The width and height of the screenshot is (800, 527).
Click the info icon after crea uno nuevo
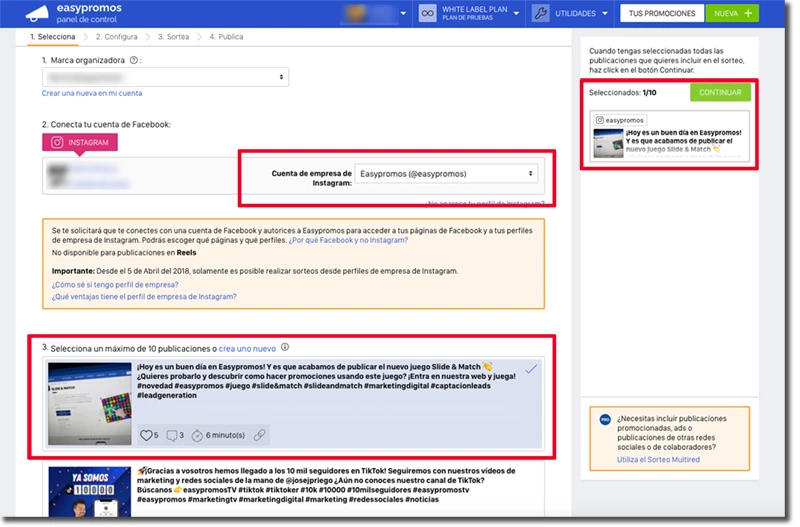point(285,347)
